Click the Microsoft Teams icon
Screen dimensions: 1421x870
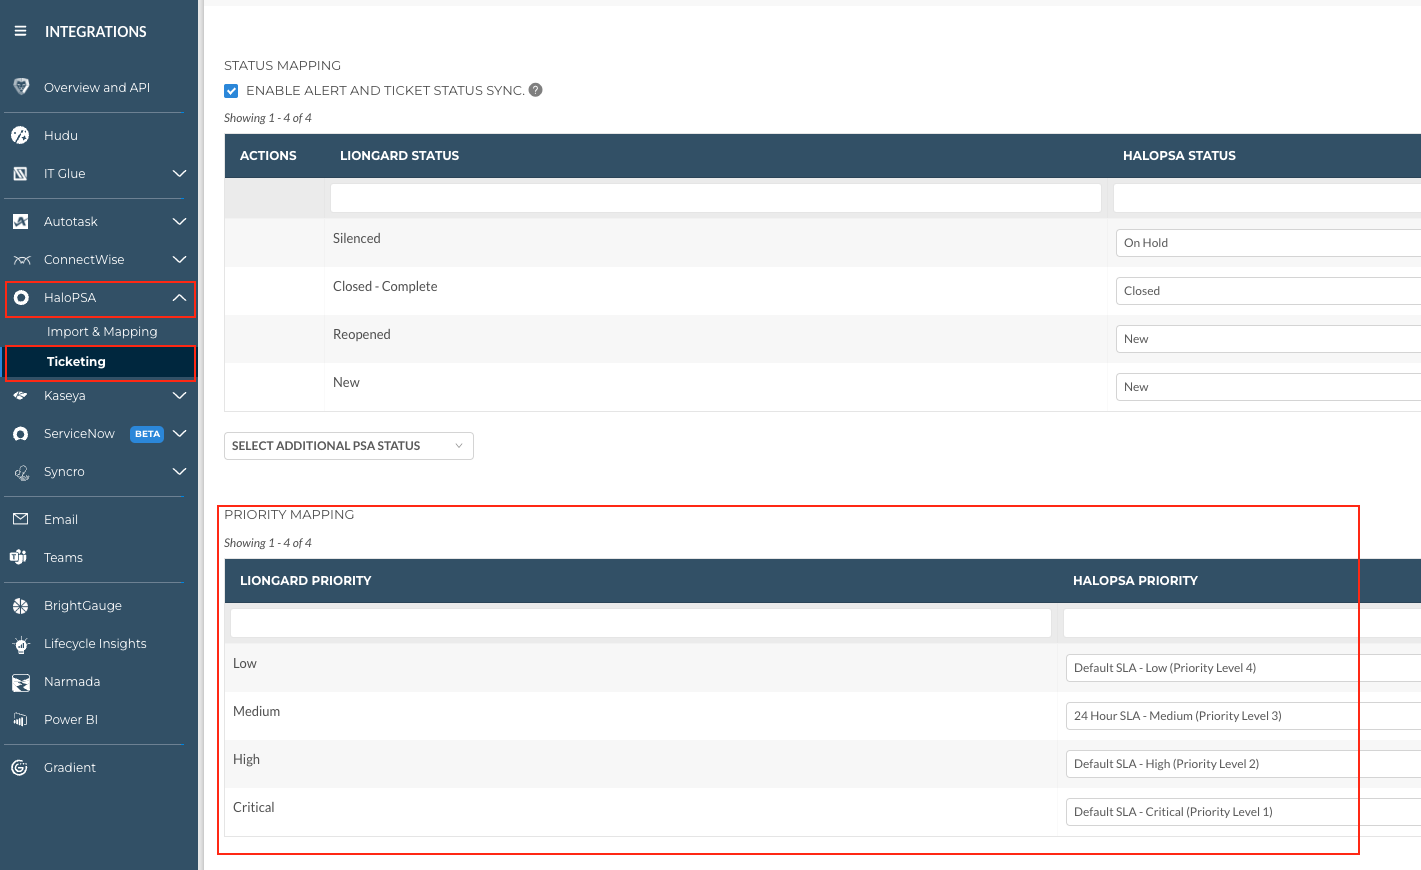point(18,557)
